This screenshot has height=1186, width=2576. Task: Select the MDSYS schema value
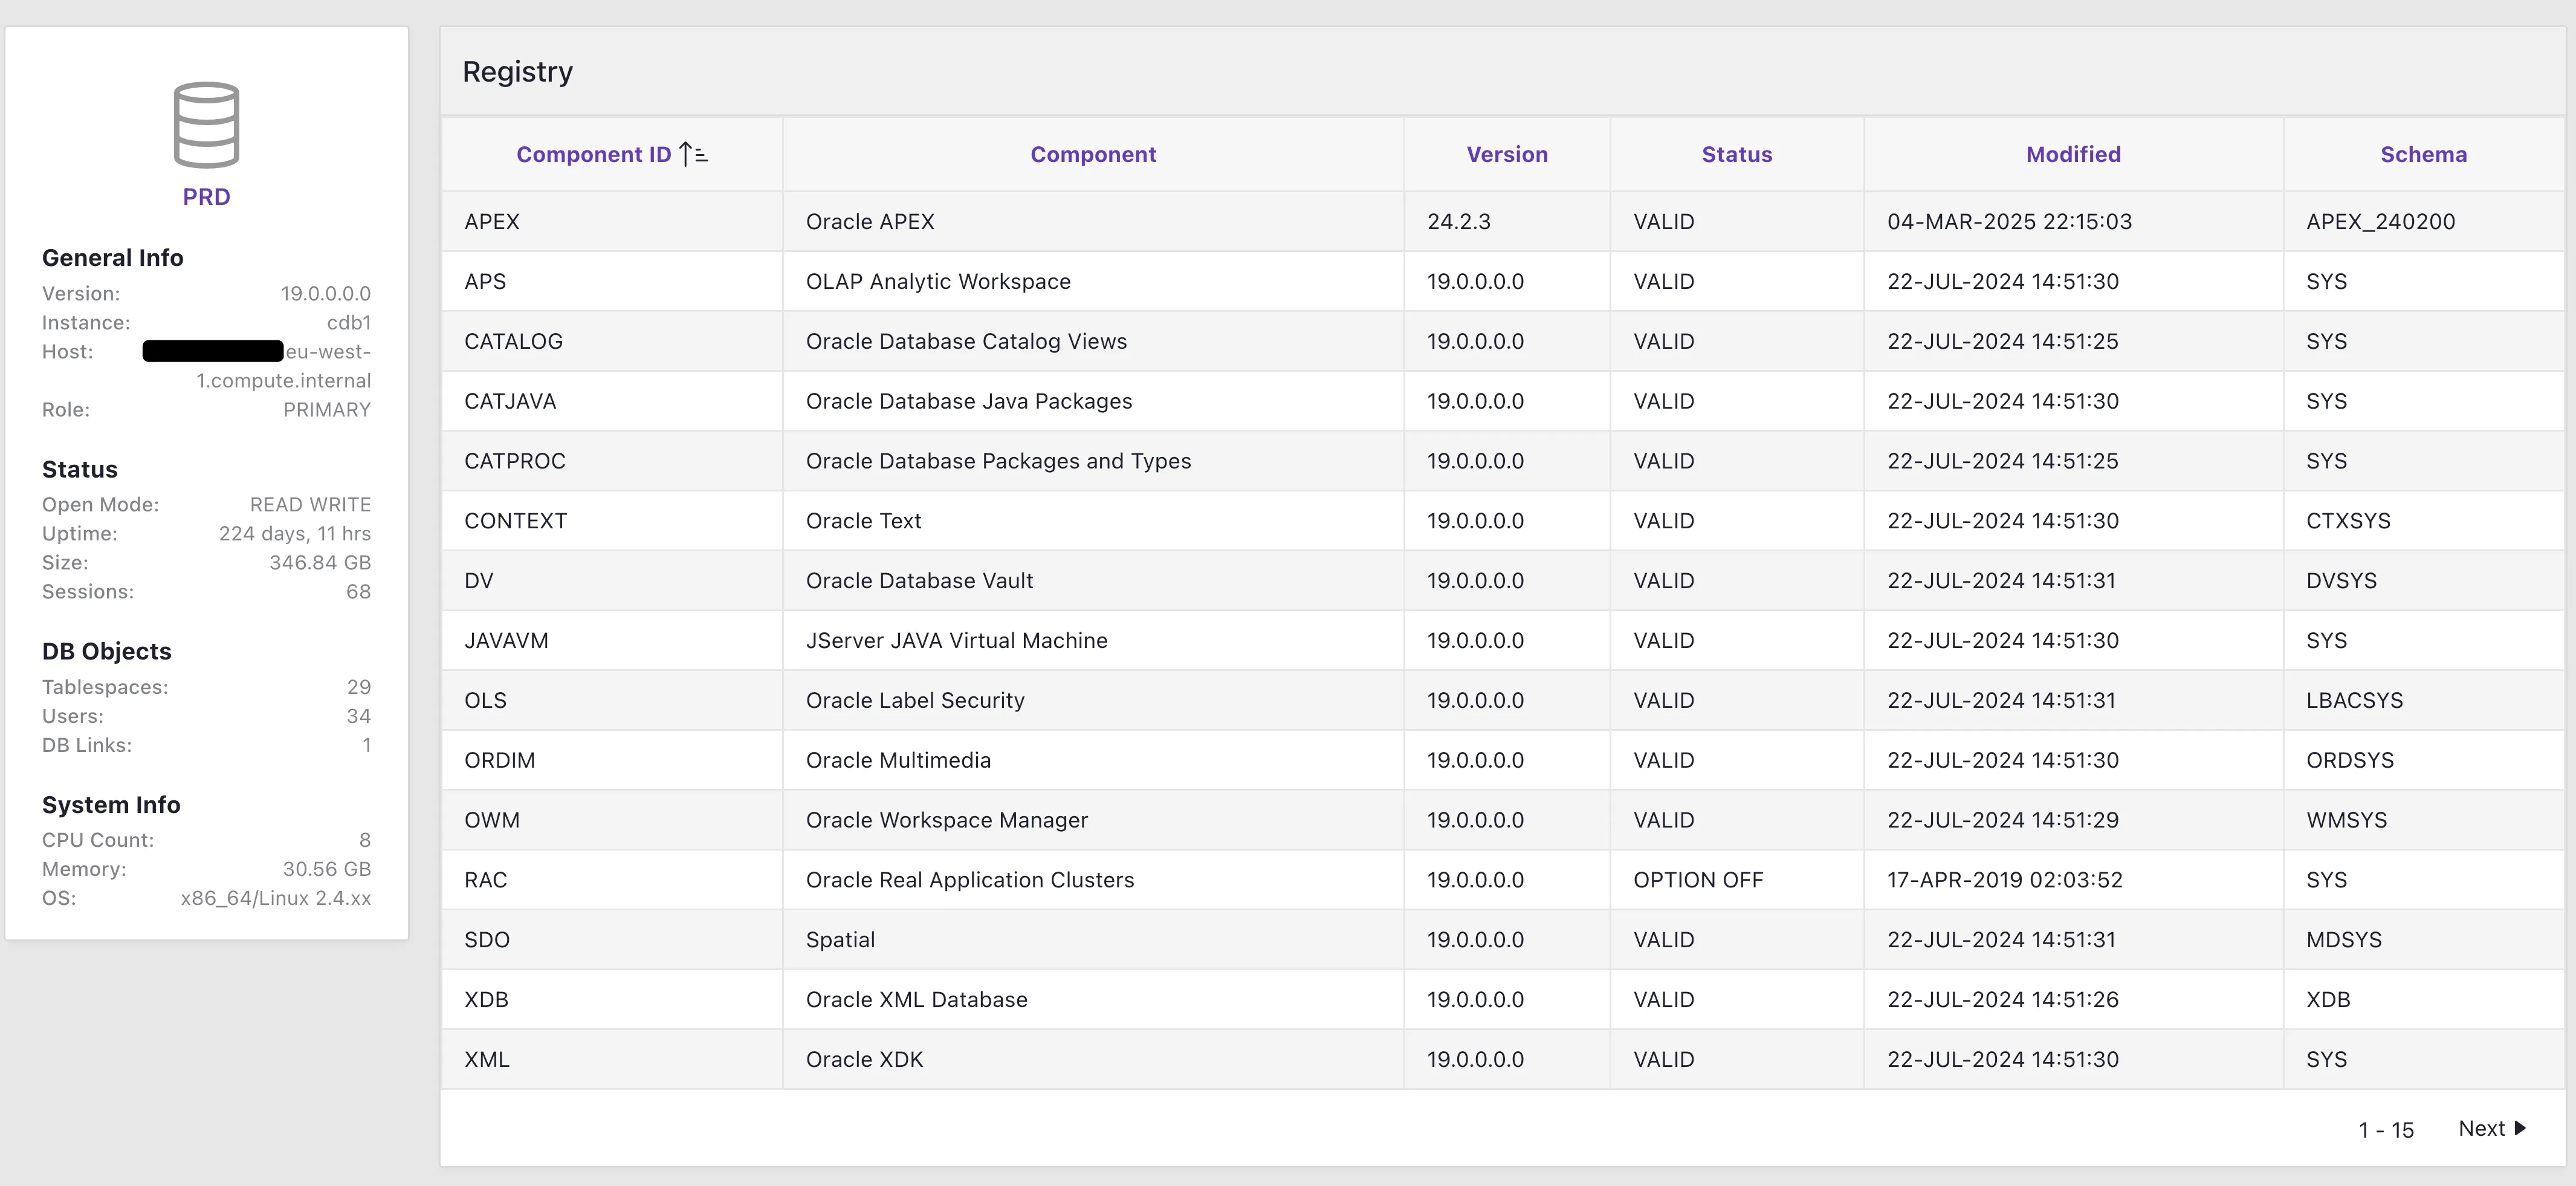click(x=2344, y=940)
